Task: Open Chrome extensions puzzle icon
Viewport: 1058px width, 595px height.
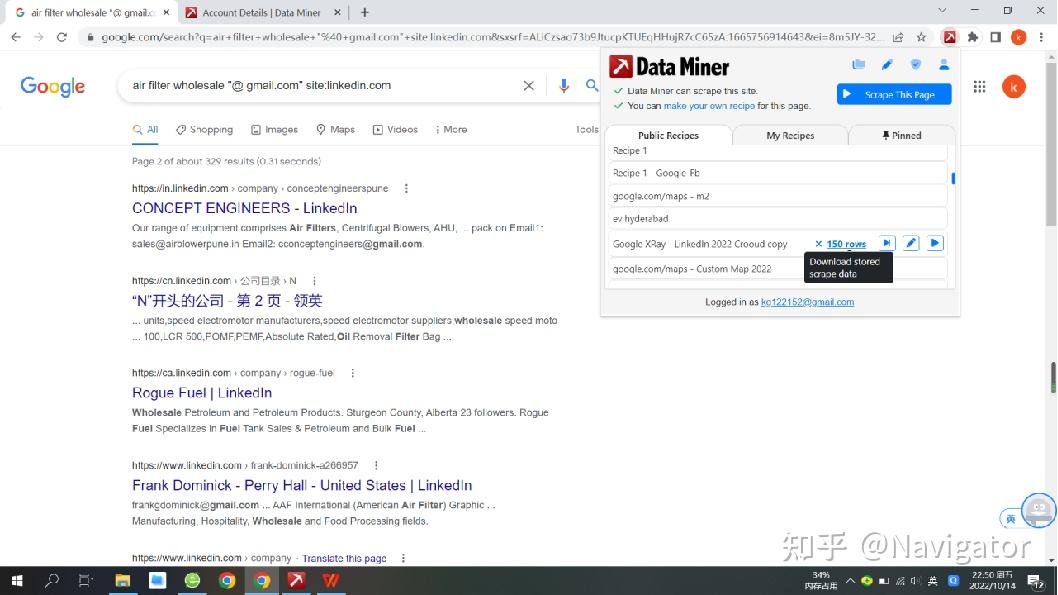Action: (972, 37)
